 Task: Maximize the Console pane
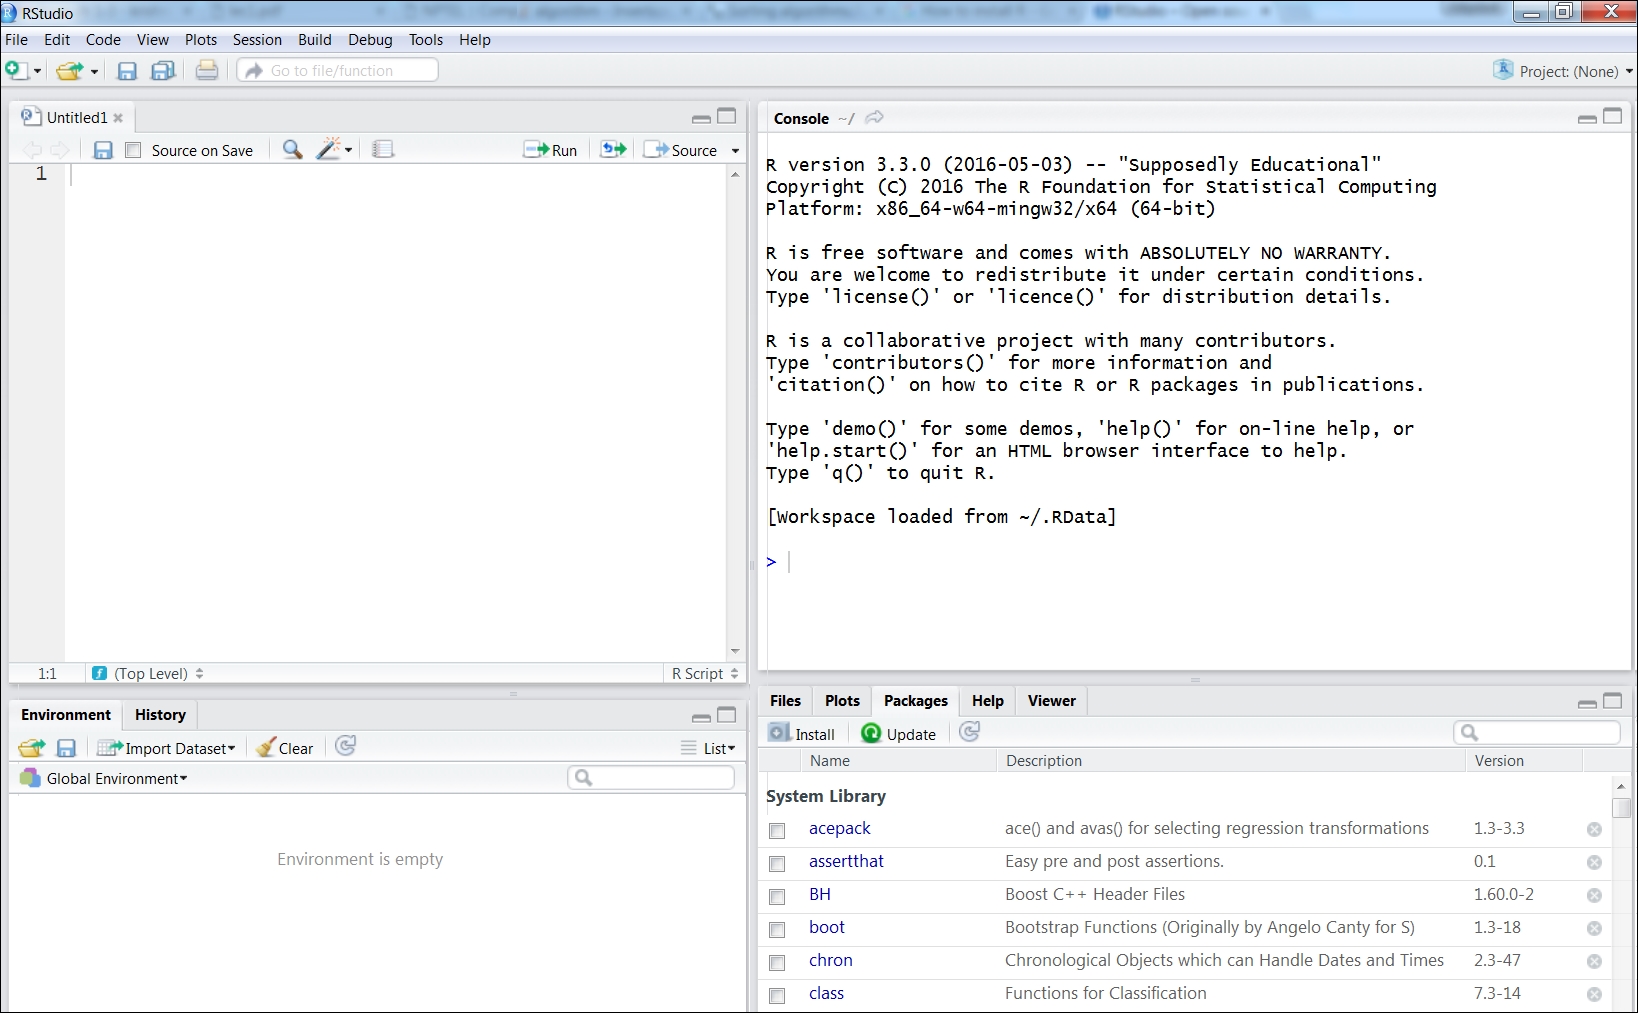click(x=1612, y=116)
